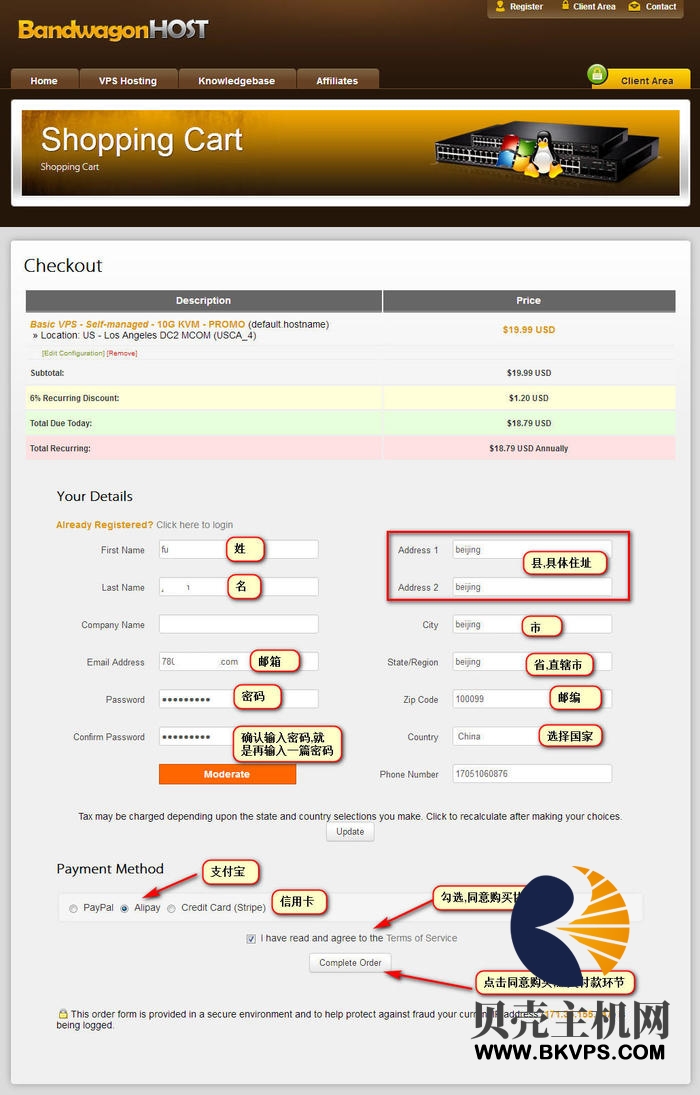Viewport: 700px width, 1095px height.
Task: Focus the Password field
Action: (x=238, y=699)
